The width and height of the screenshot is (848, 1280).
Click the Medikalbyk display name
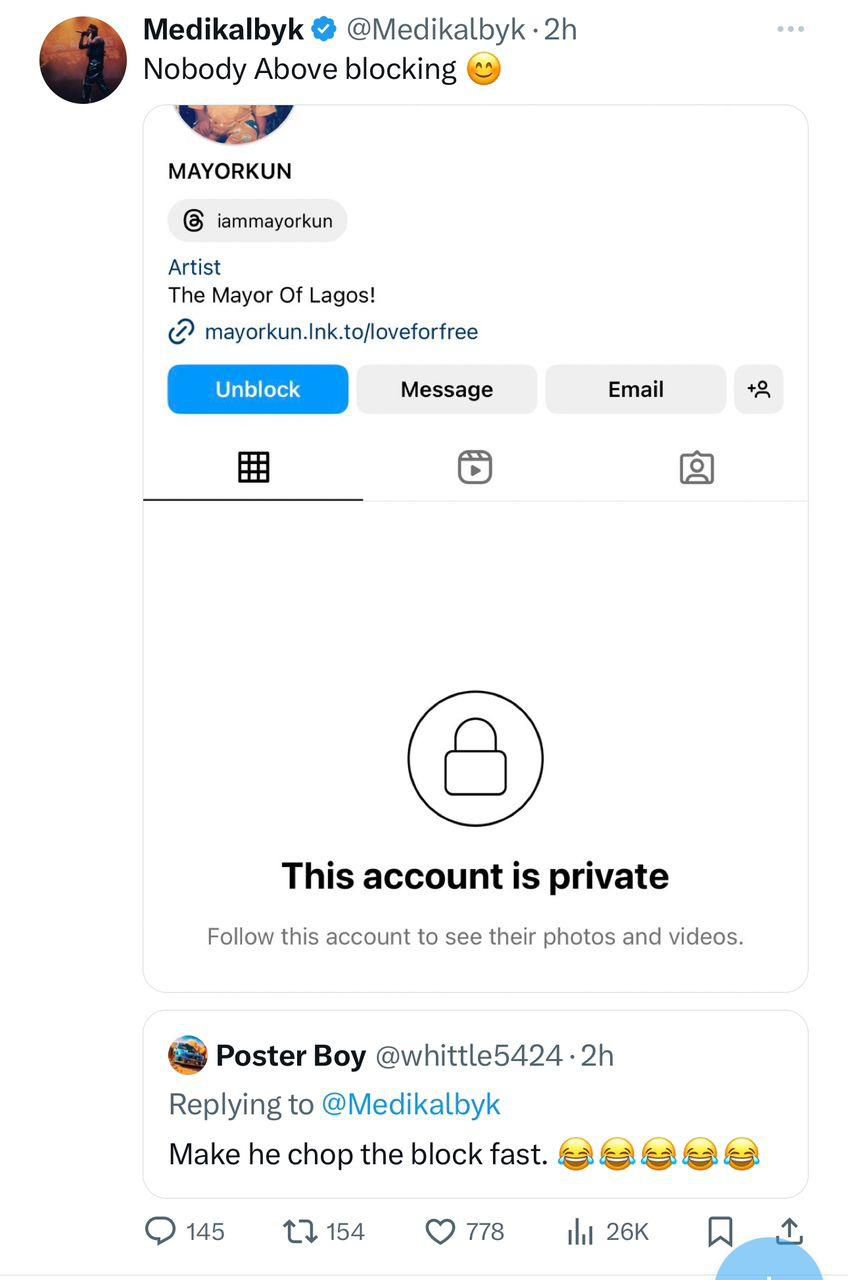tap(223, 29)
